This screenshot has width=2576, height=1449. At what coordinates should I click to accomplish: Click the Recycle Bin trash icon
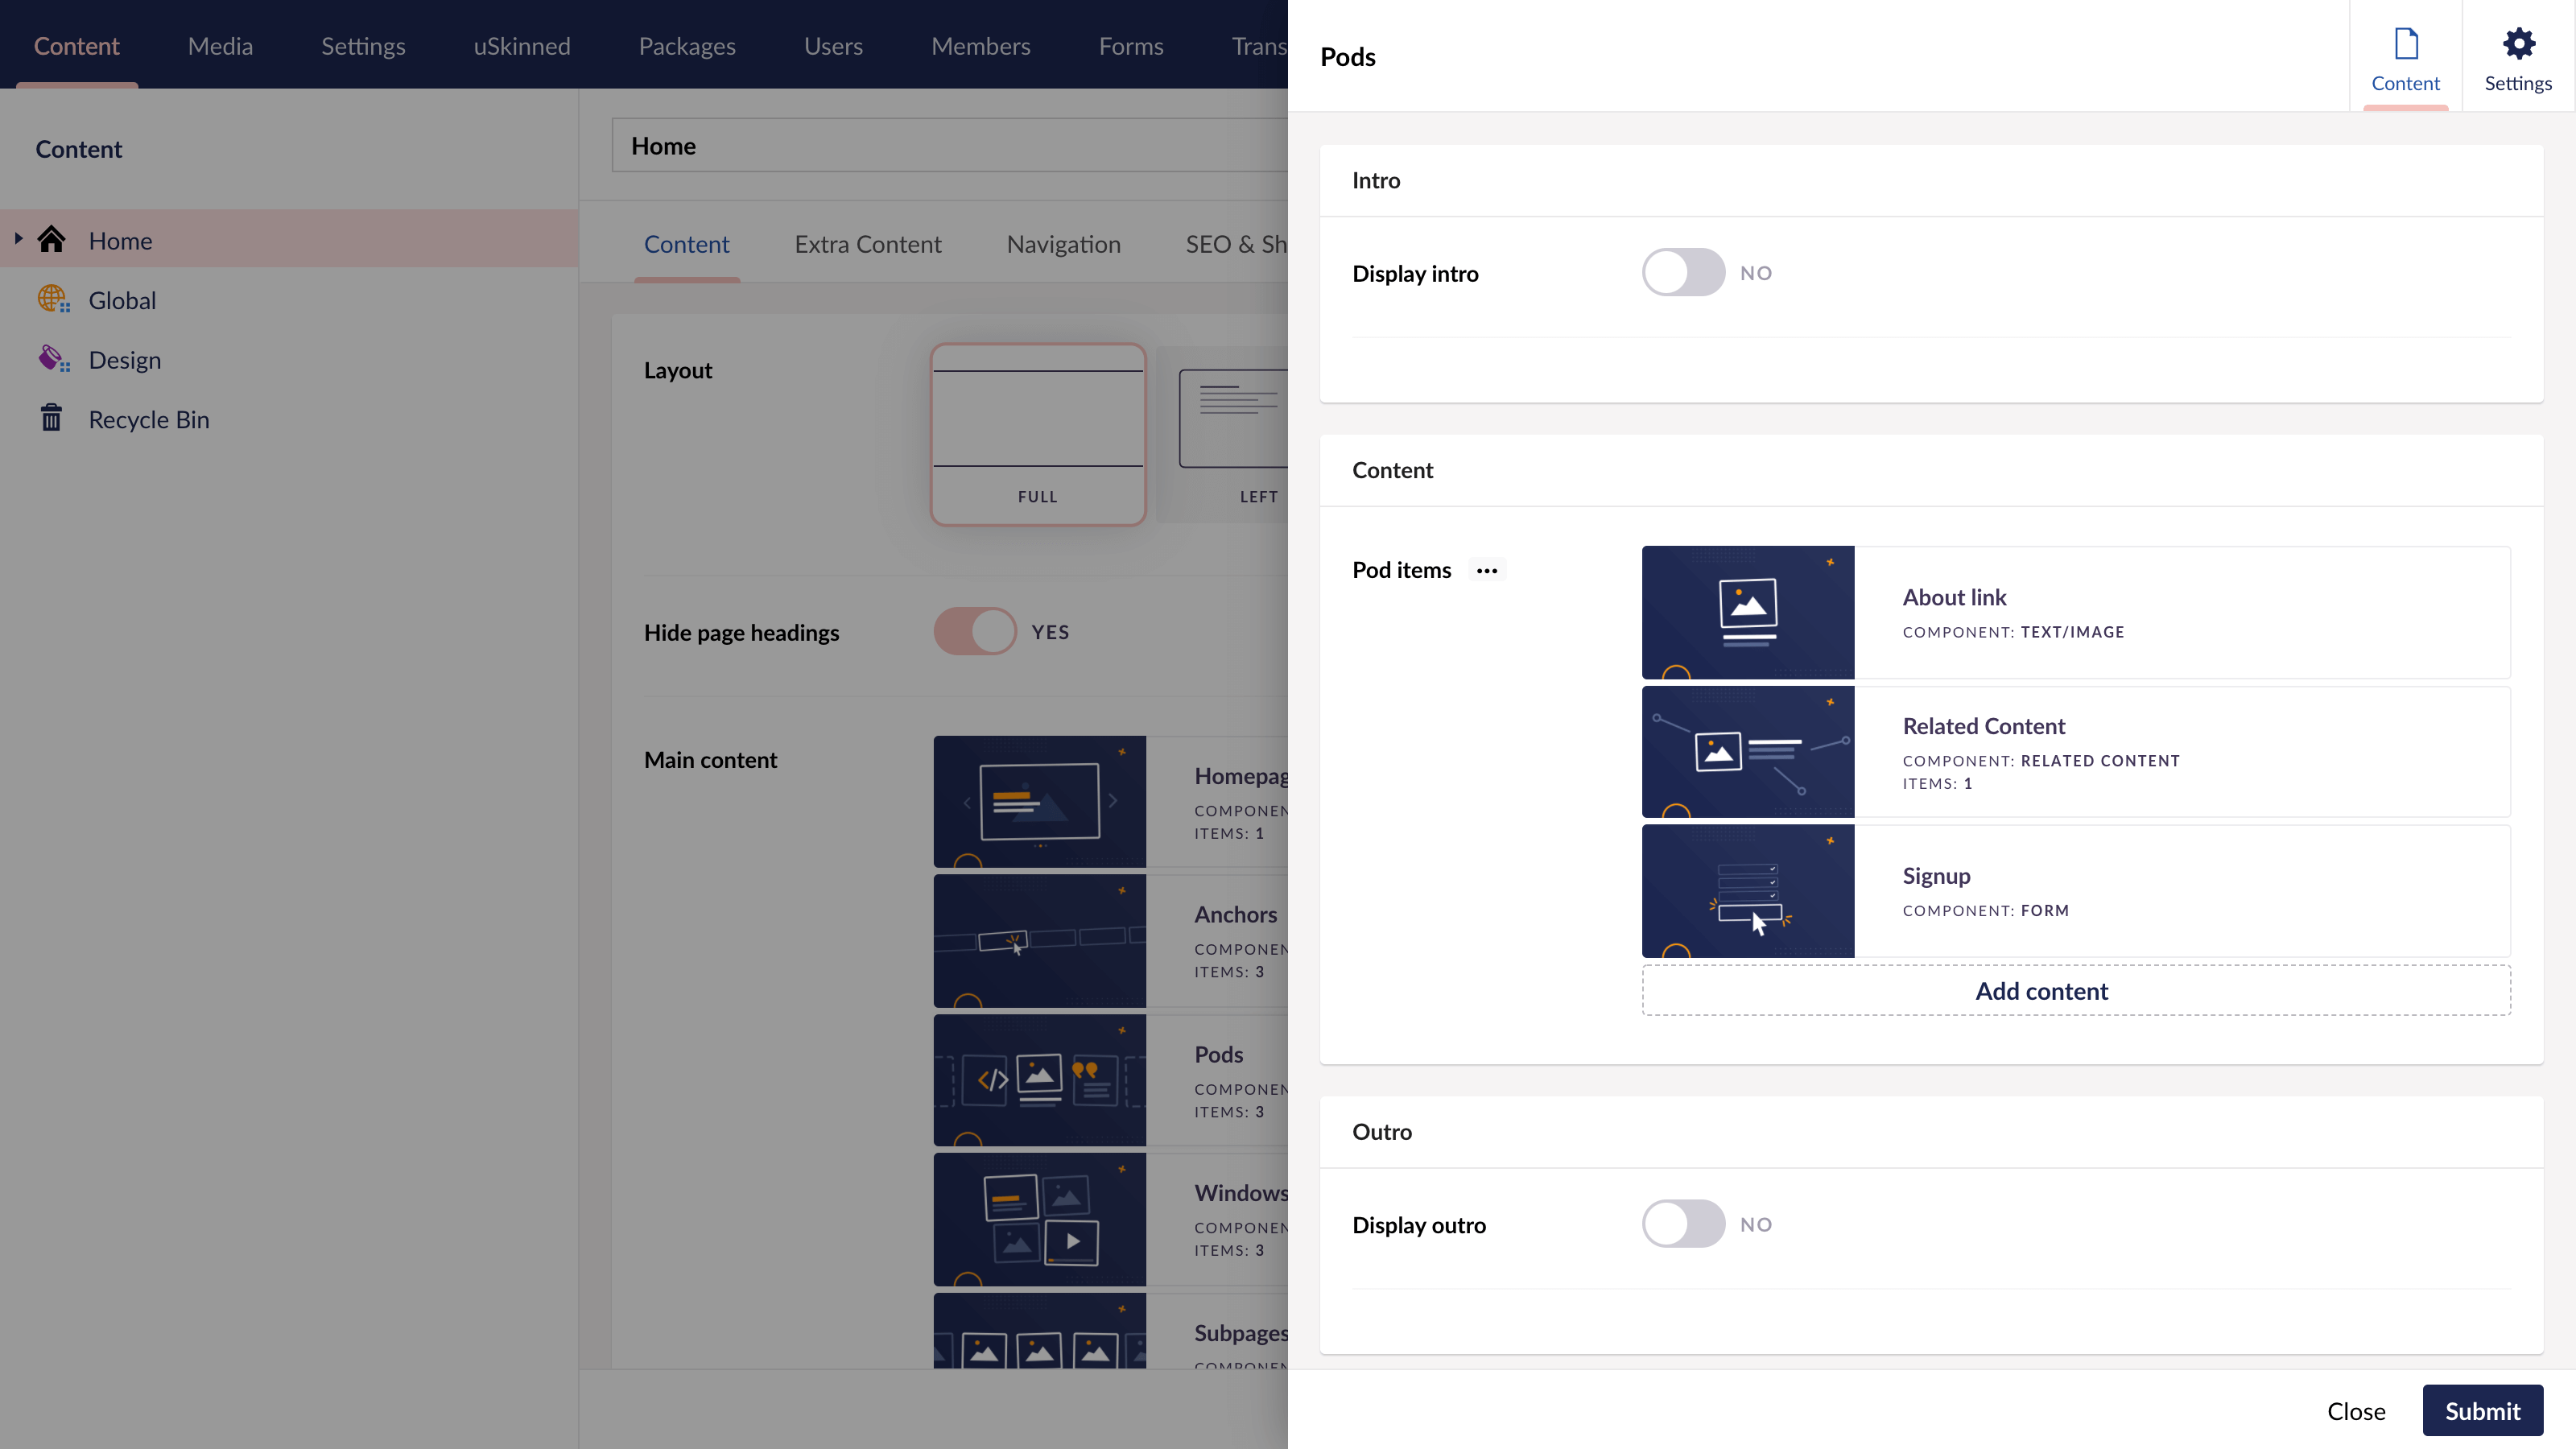pyautogui.click(x=51, y=418)
